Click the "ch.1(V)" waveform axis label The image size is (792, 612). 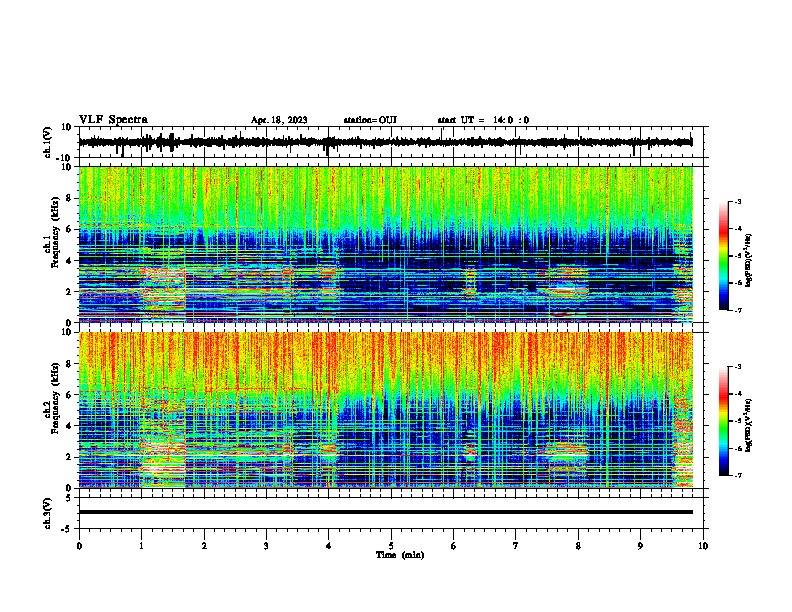coord(48,142)
